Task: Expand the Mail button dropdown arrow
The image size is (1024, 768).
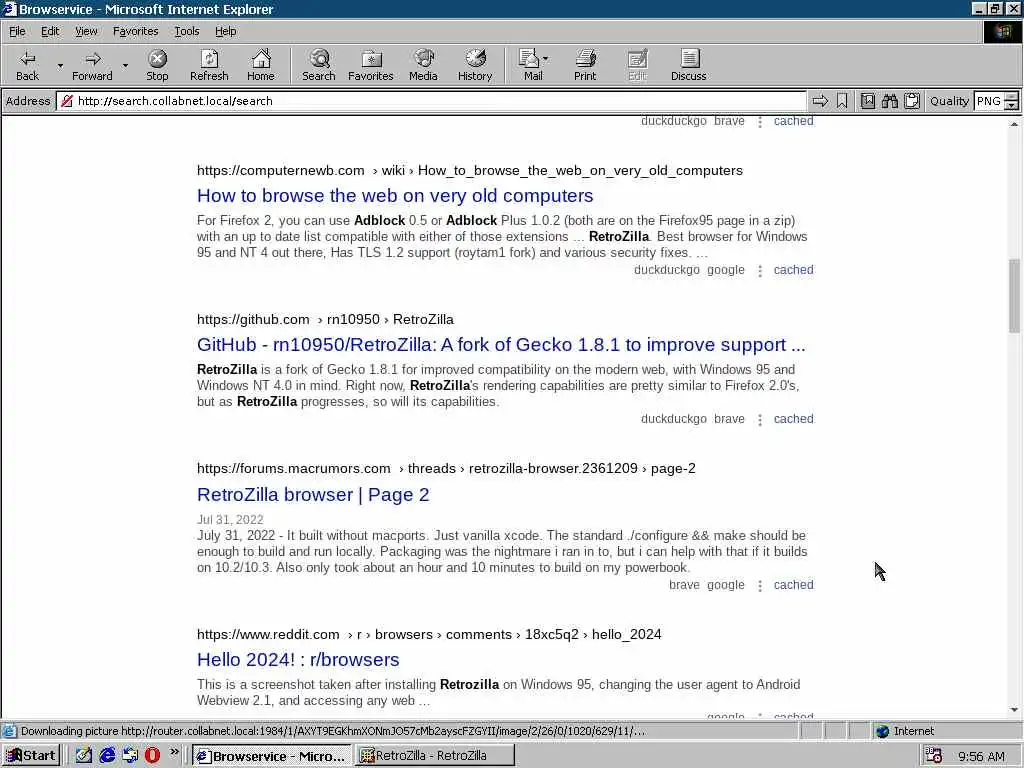Action: pos(545,59)
